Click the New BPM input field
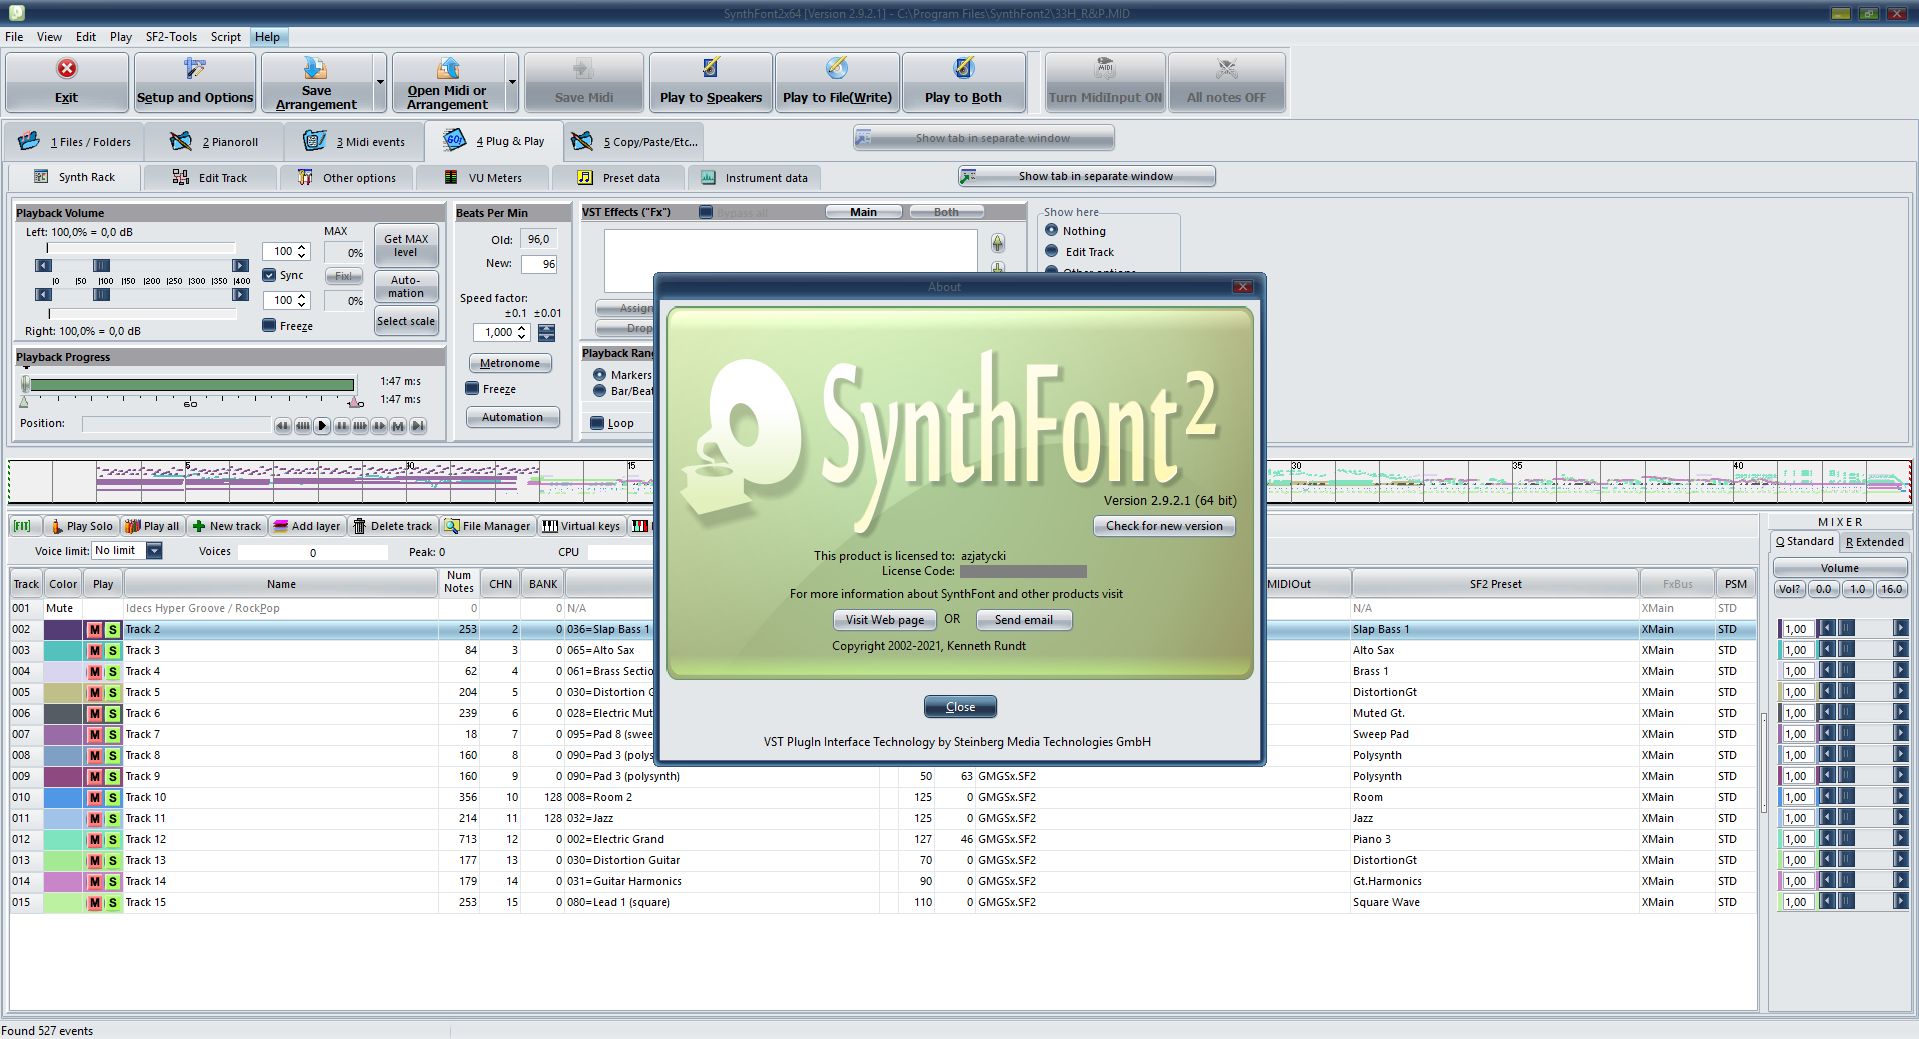Image resolution: width=1919 pixels, height=1039 pixels. pos(539,264)
